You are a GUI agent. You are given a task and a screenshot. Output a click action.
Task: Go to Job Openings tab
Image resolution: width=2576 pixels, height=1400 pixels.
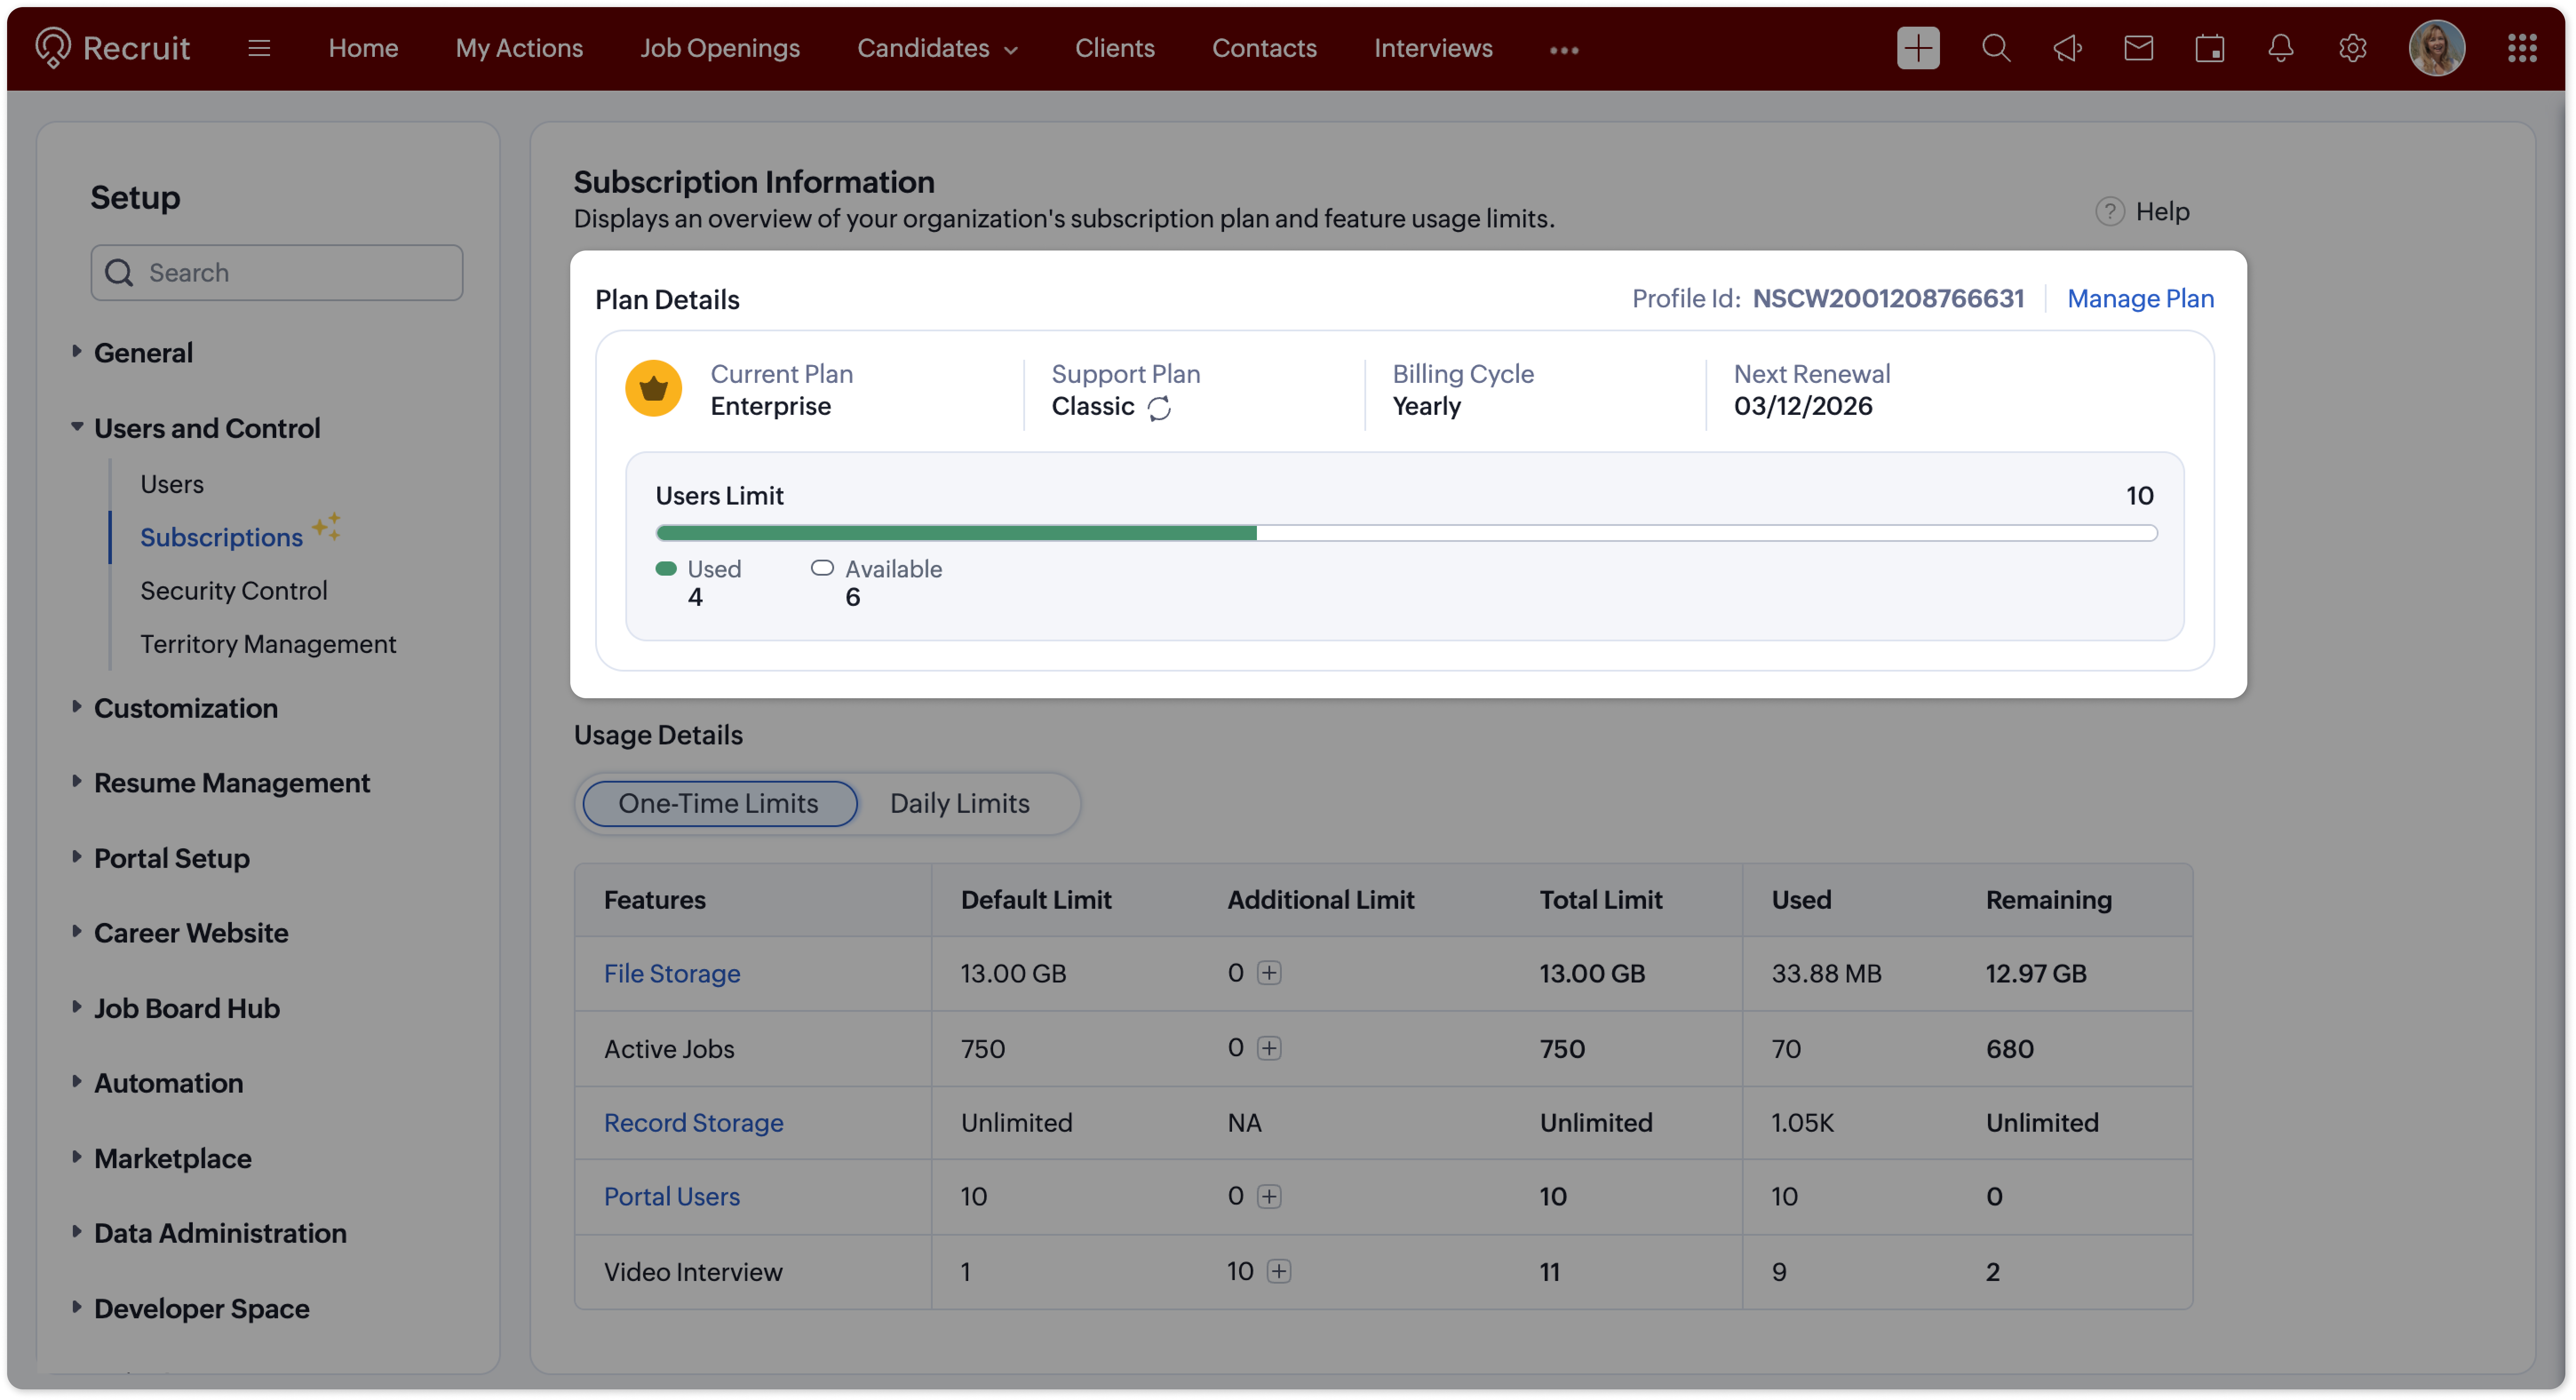(x=719, y=48)
